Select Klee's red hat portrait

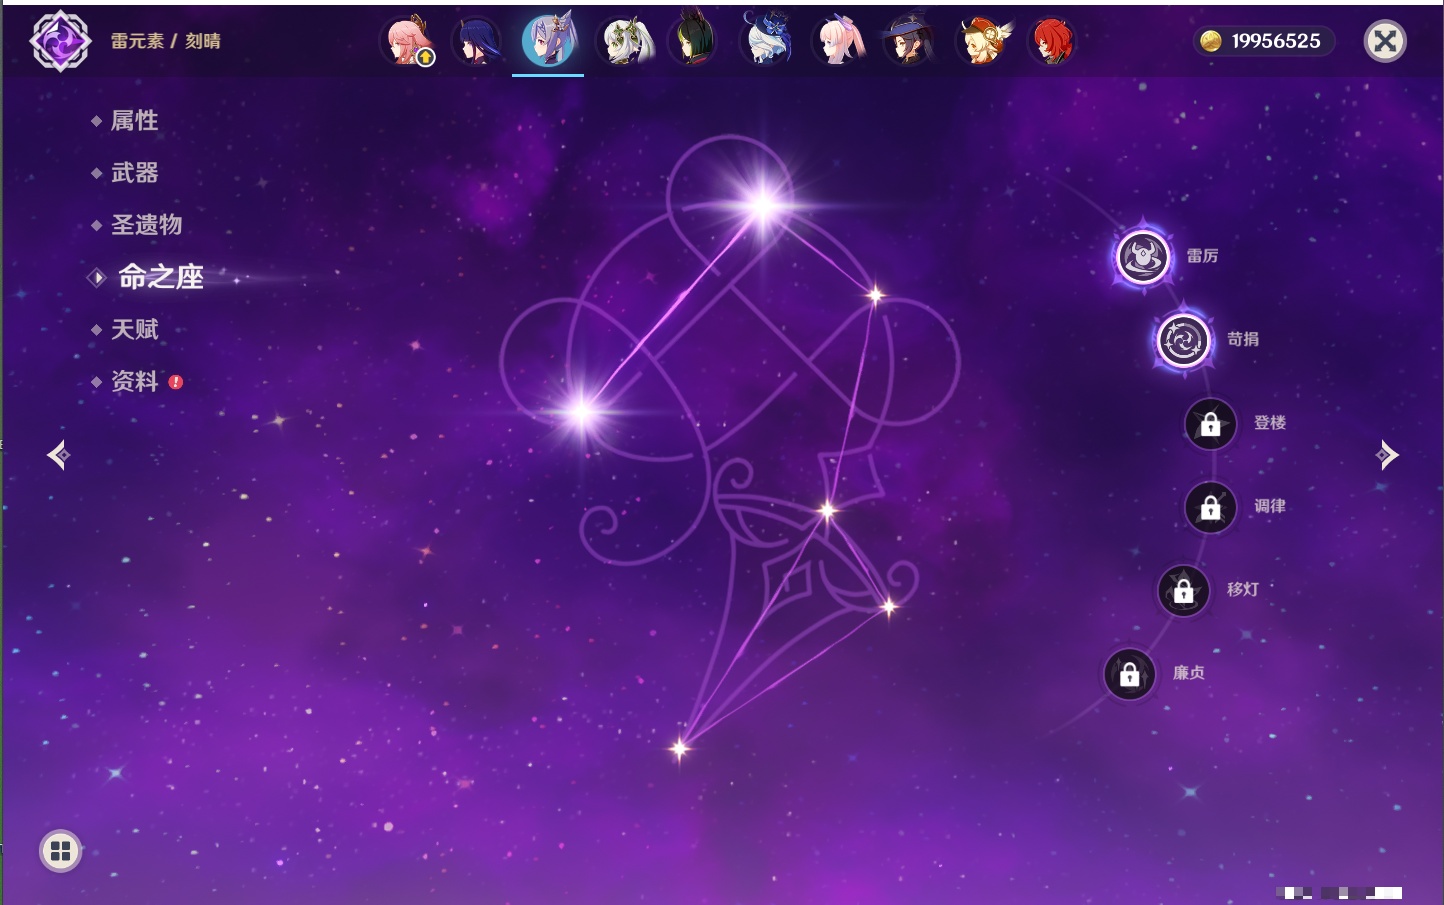(982, 41)
